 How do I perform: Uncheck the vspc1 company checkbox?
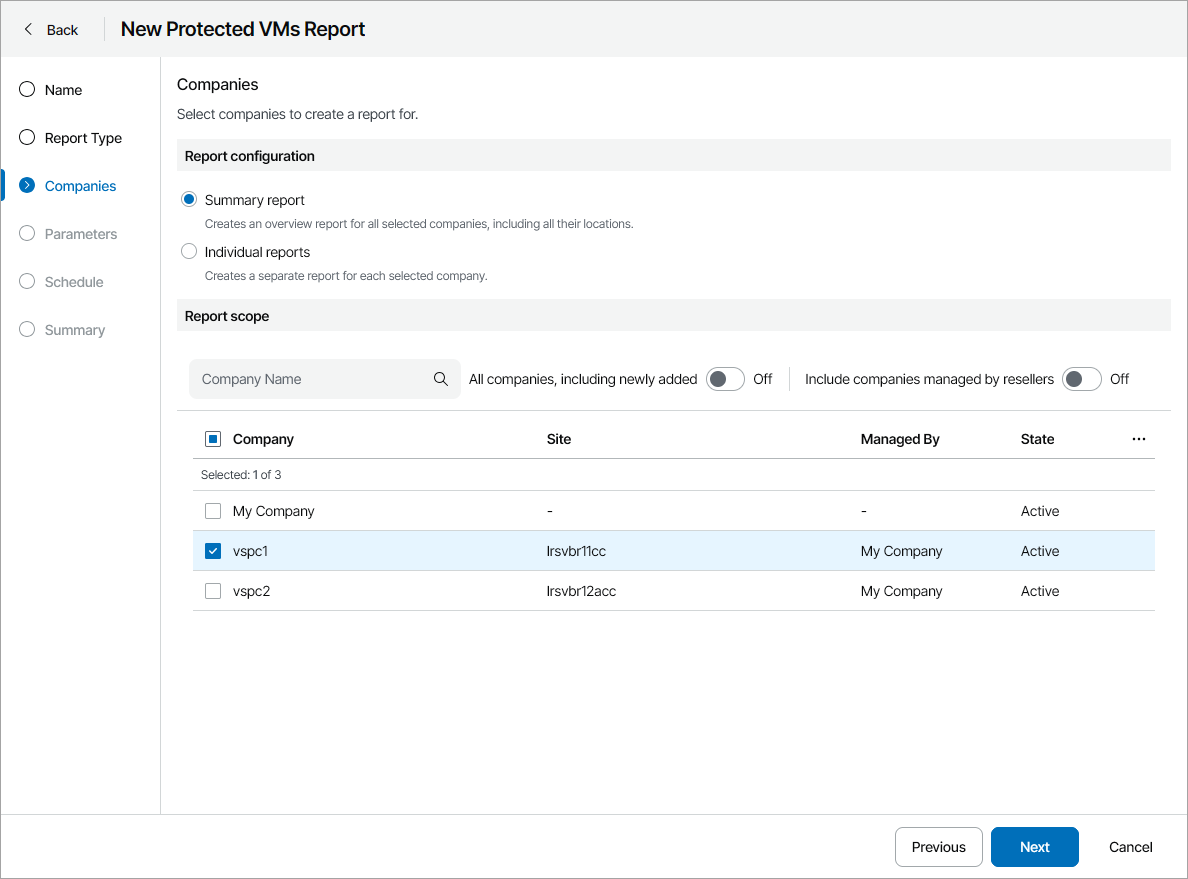coord(213,551)
